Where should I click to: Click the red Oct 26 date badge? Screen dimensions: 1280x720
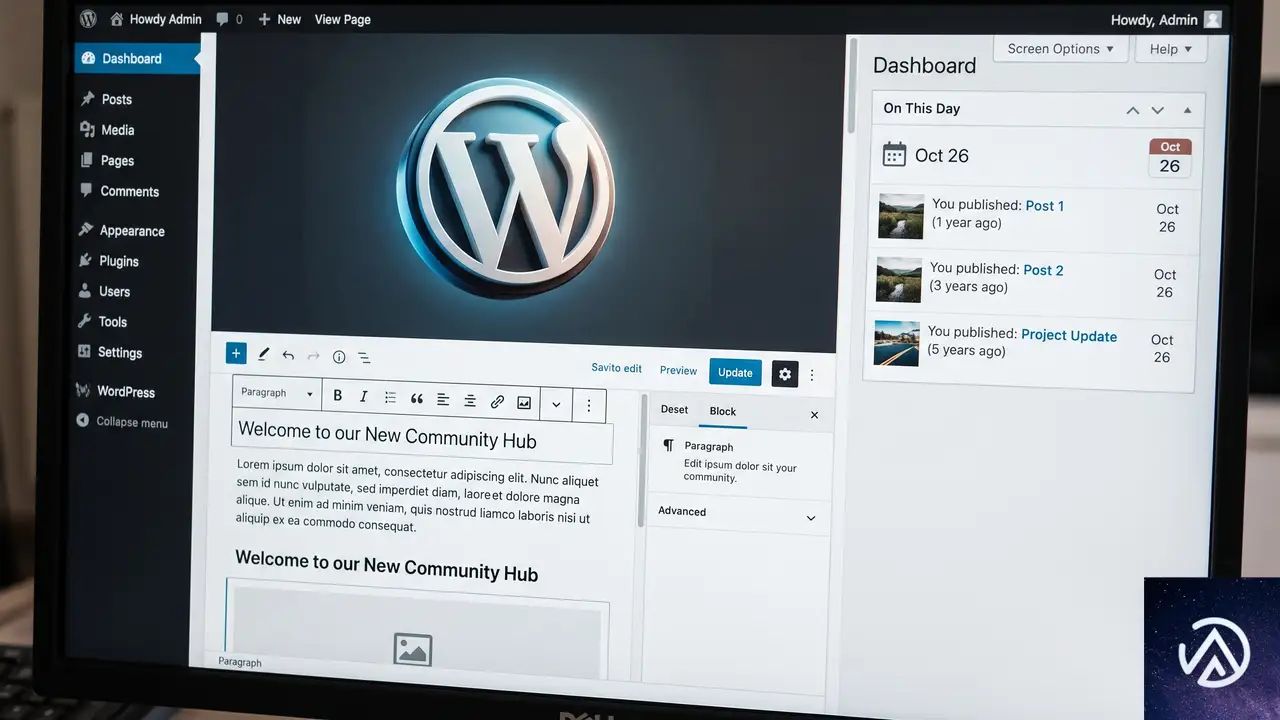[1170, 158]
